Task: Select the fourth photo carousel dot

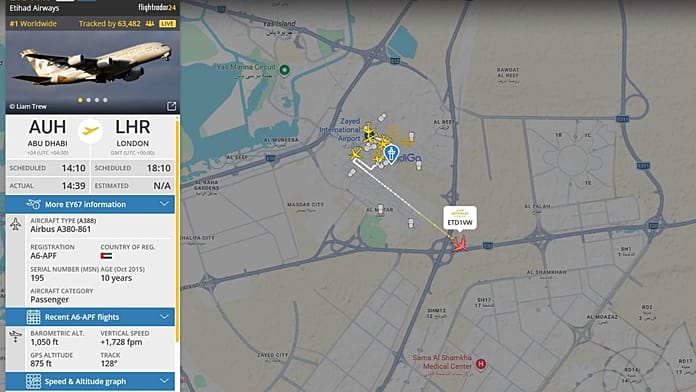Action: pos(105,100)
